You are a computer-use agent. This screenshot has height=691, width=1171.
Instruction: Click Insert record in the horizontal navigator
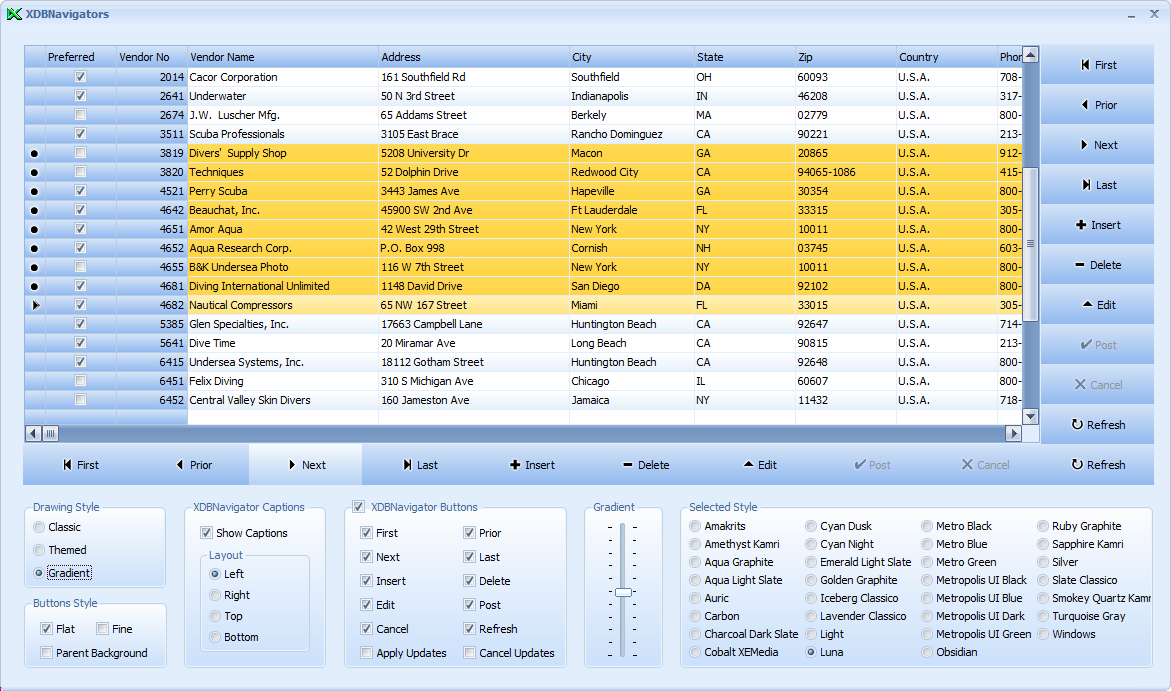pyautogui.click(x=531, y=465)
